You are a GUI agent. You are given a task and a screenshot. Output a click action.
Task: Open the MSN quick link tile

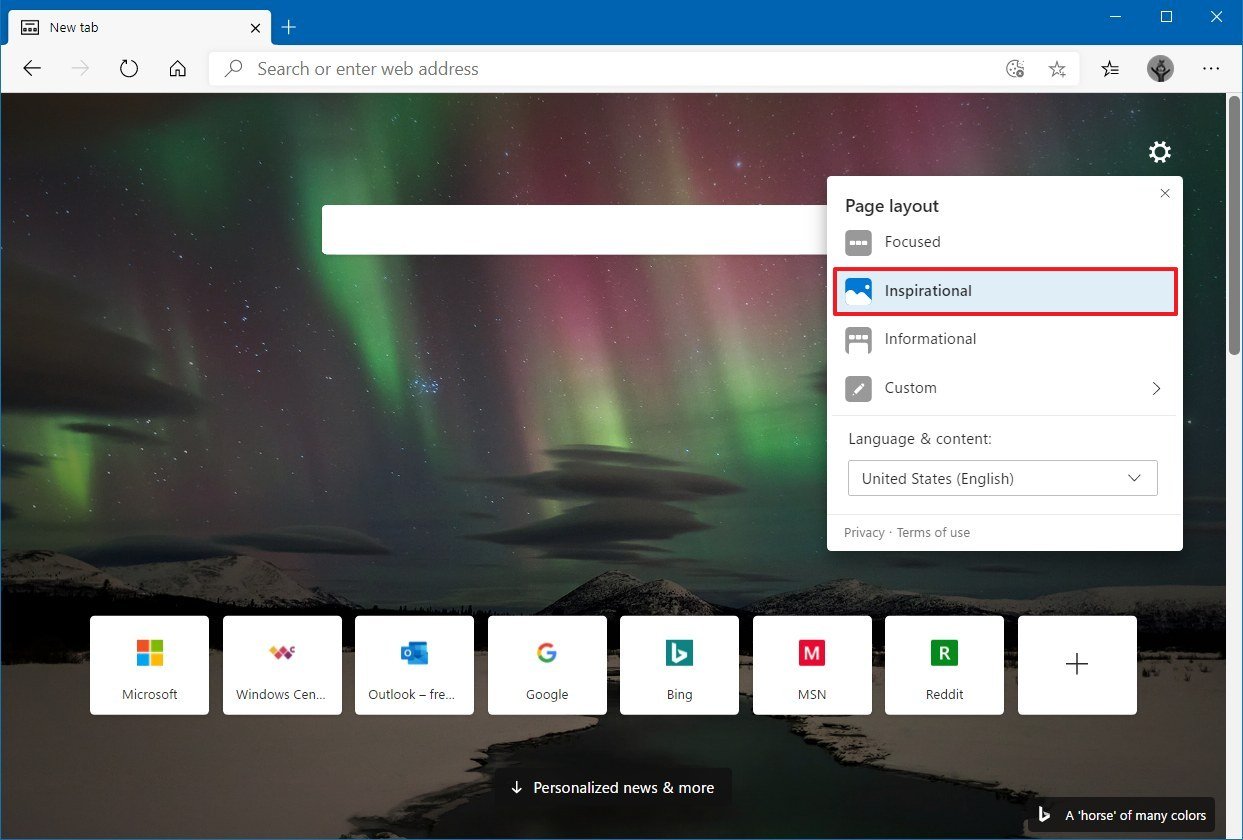812,665
